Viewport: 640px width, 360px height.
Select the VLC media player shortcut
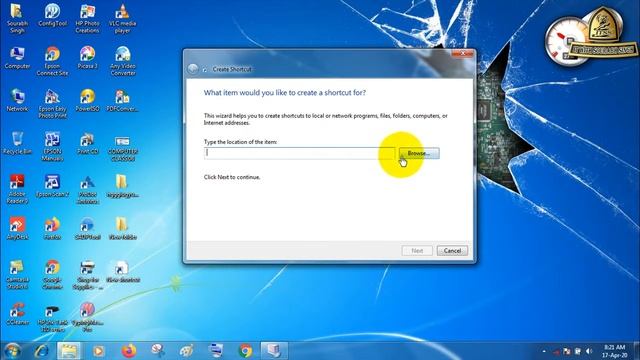tap(122, 18)
